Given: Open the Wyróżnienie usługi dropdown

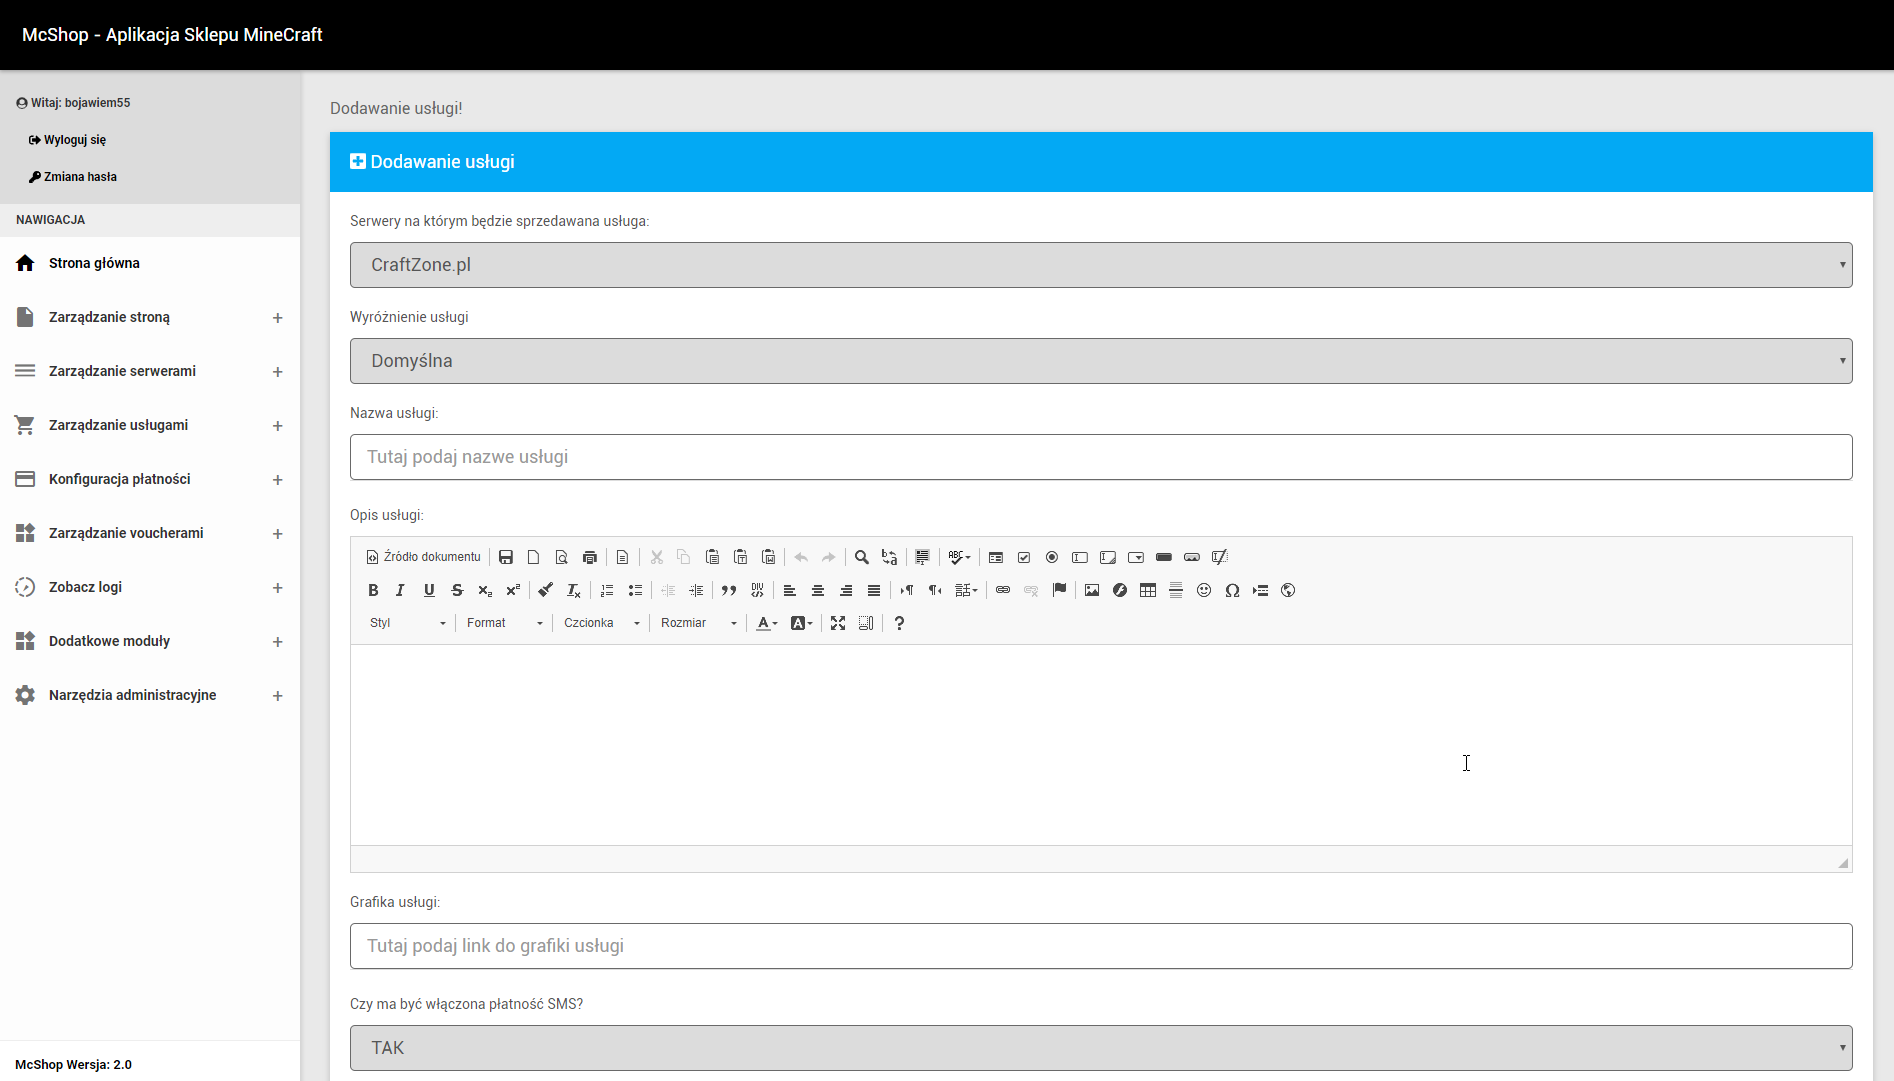Looking at the screenshot, I should [1100, 361].
